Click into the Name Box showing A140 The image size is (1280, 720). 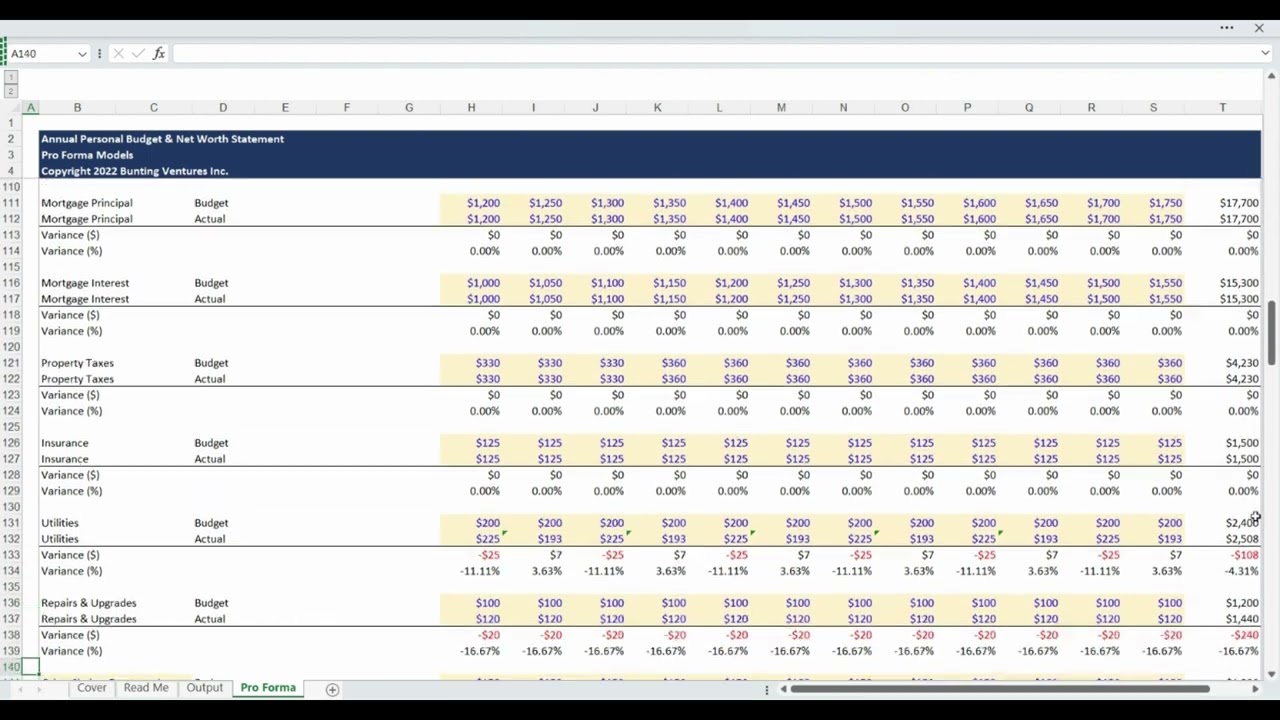pos(40,54)
